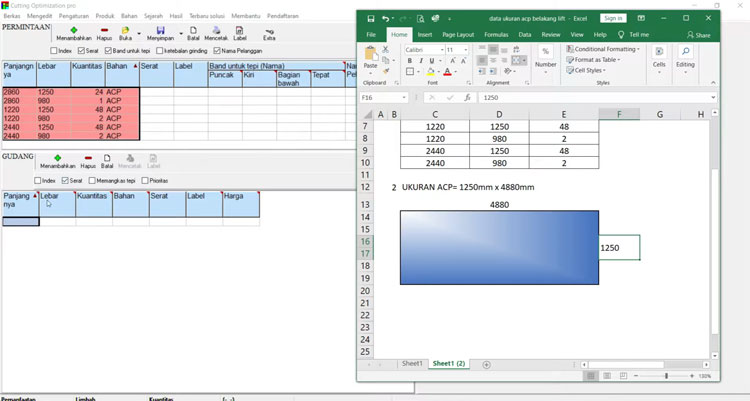750x401 pixels.
Task: Open the Calibri font name dropdown
Action: pyautogui.click(x=441, y=50)
